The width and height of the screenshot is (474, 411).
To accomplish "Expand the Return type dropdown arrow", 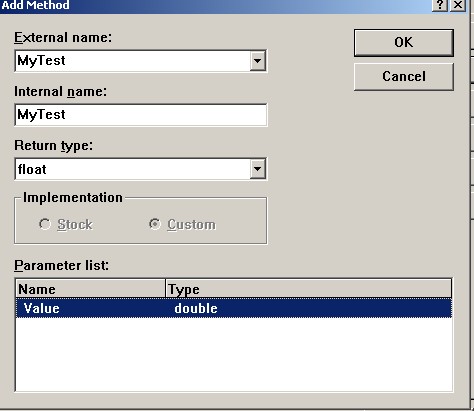I will coord(258,169).
